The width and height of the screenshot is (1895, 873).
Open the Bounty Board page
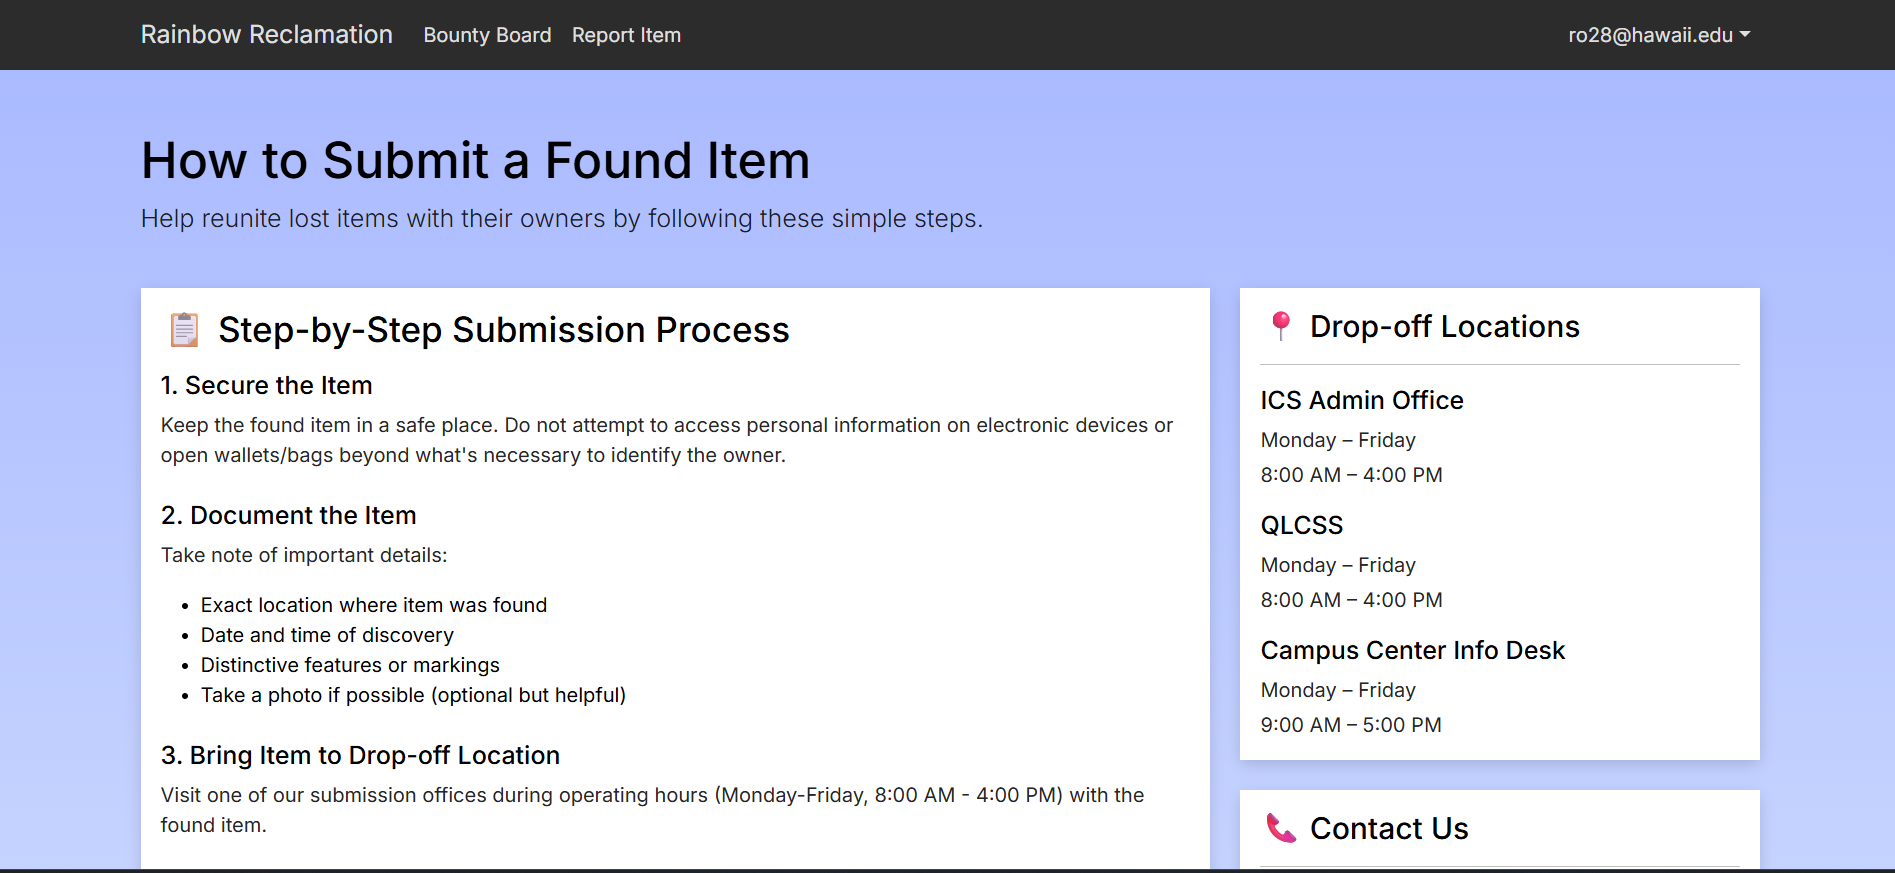[x=487, y=35]
